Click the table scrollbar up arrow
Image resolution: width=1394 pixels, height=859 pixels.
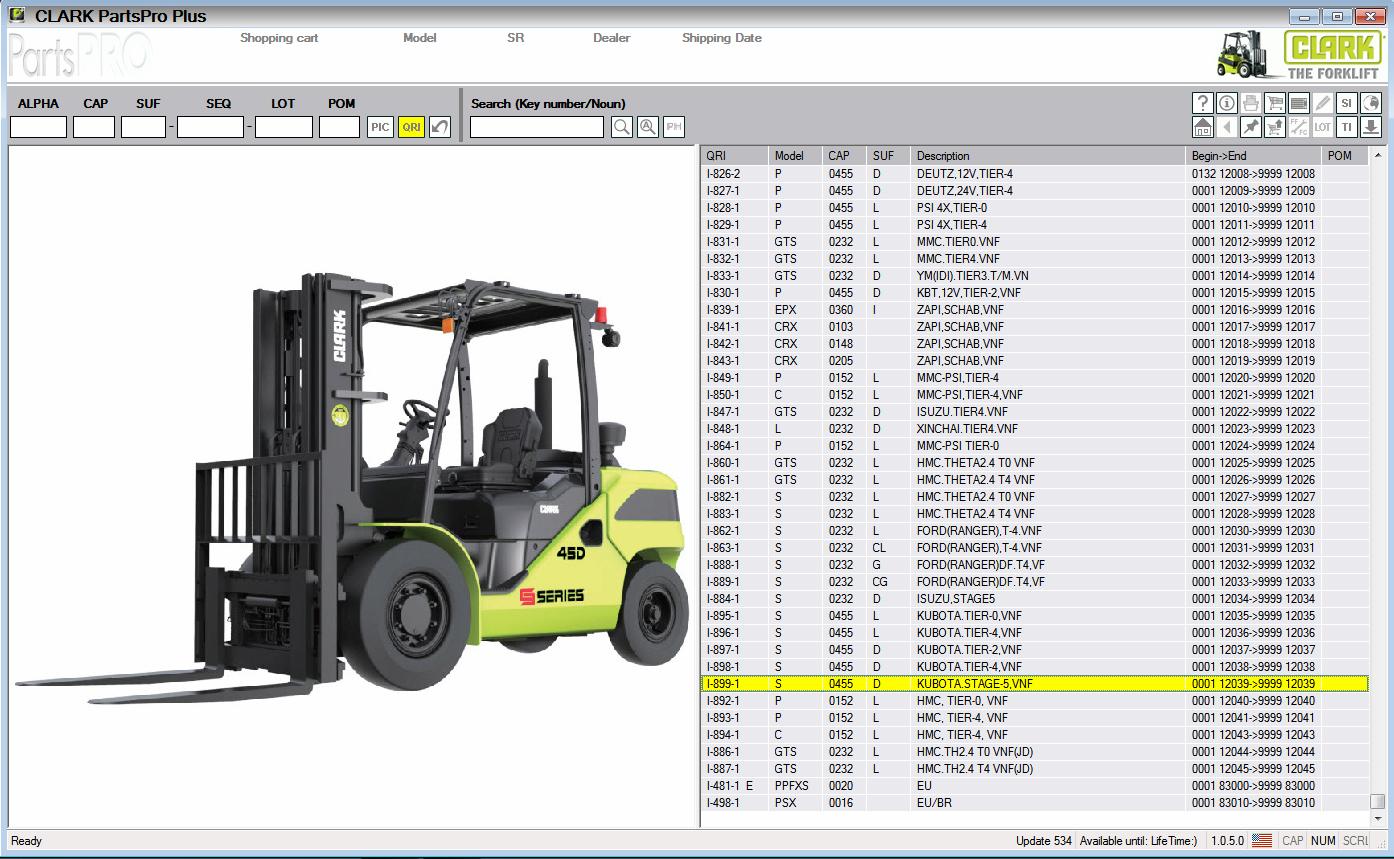(1378, 156)
